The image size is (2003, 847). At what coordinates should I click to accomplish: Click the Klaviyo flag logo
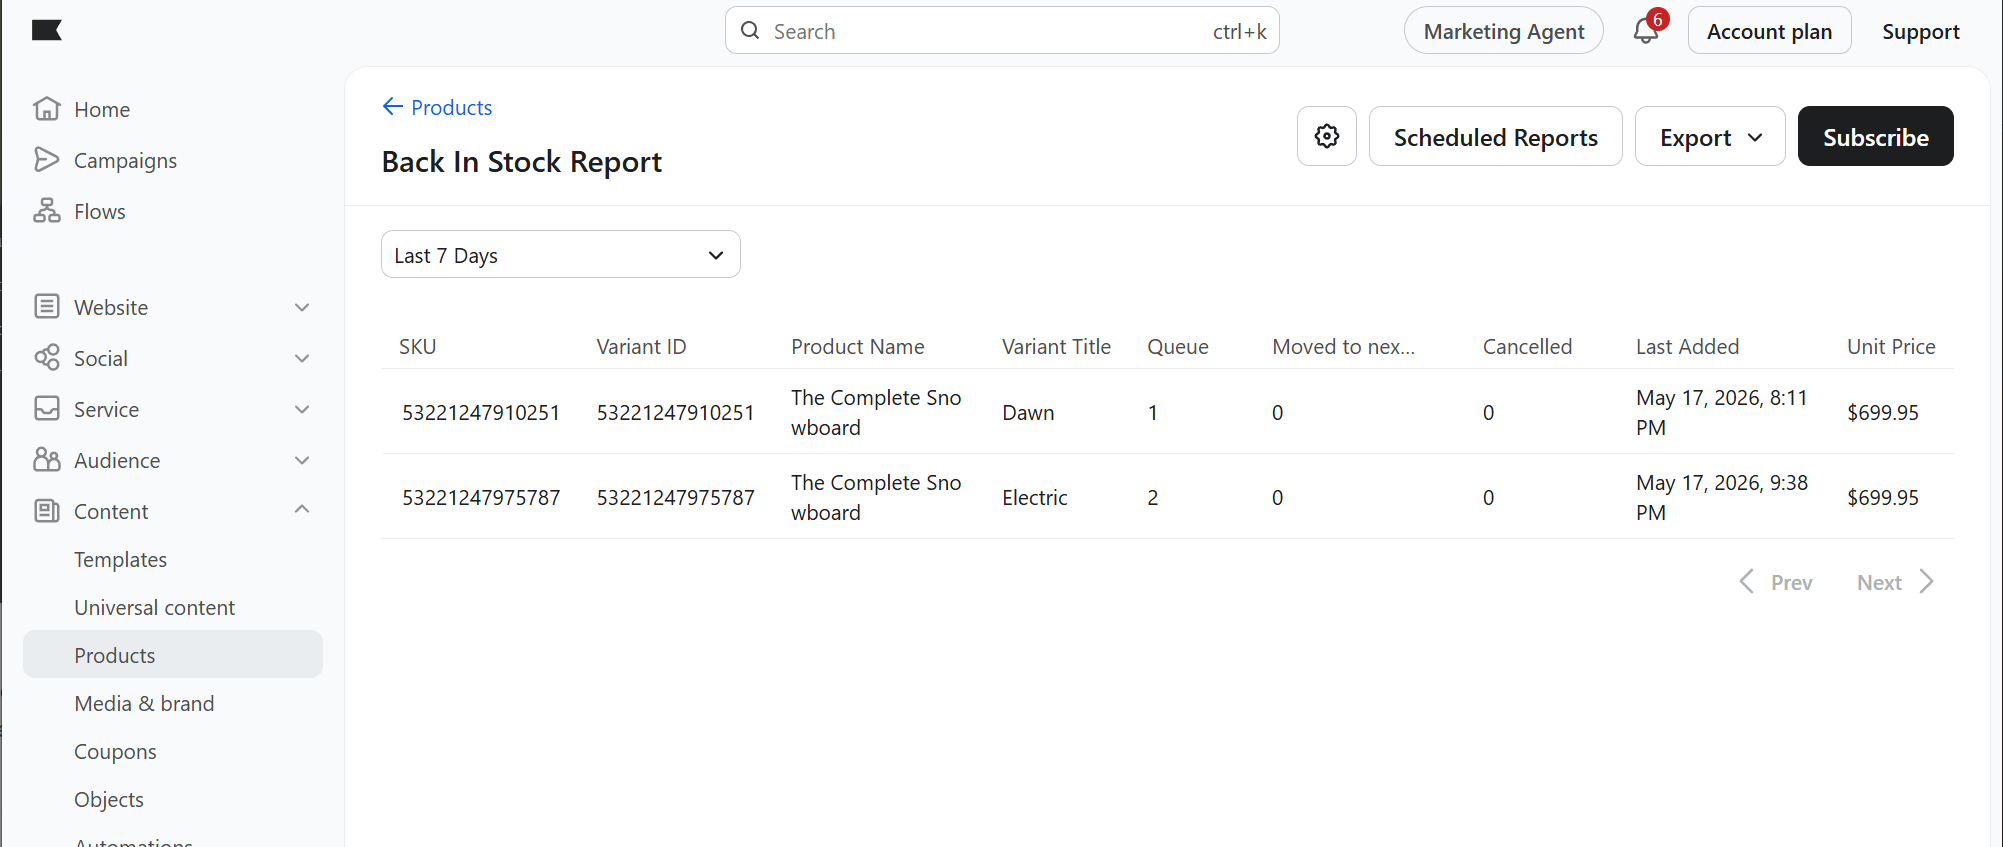click(x=47, y=30)
